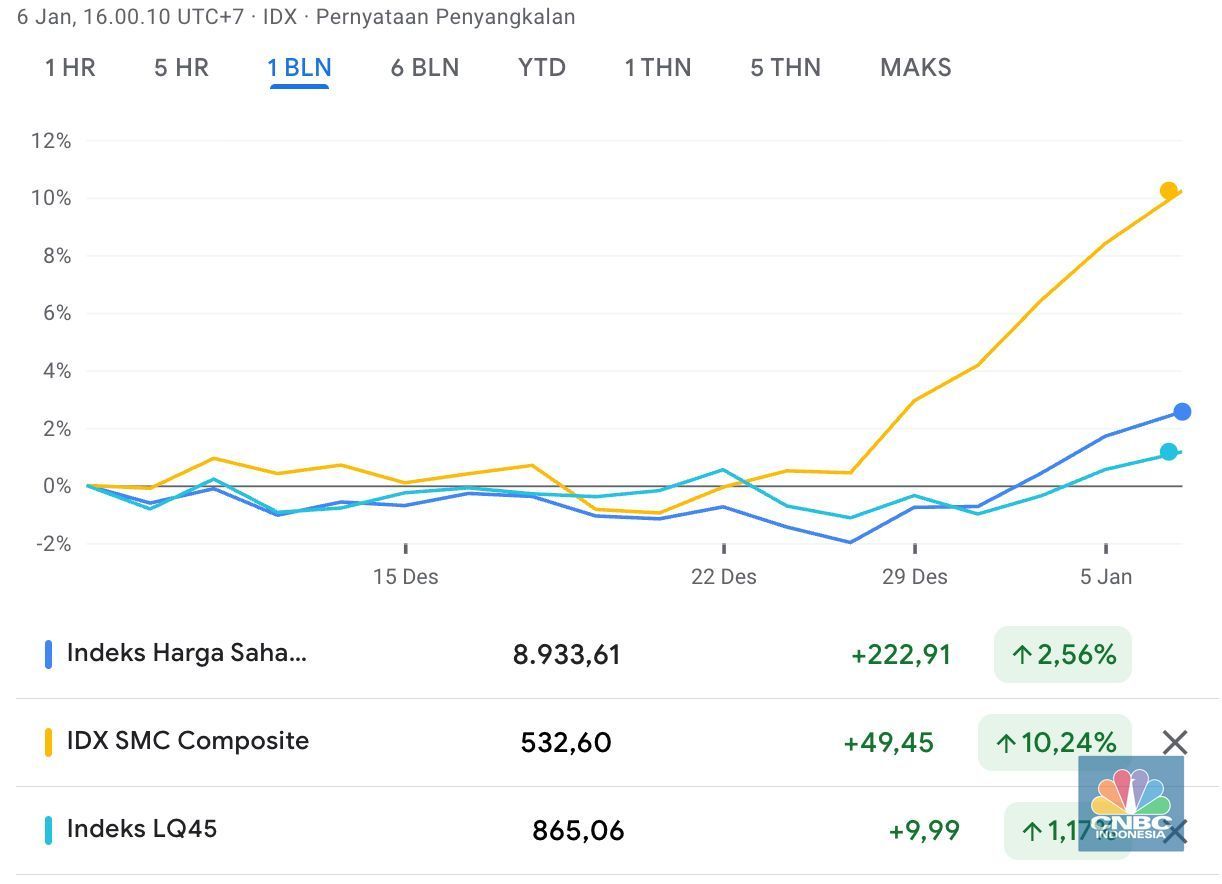1222x884 pixels.
Task: Select the 1 BLN range tab
Action: pyautogui.click(x=299, y=68)
